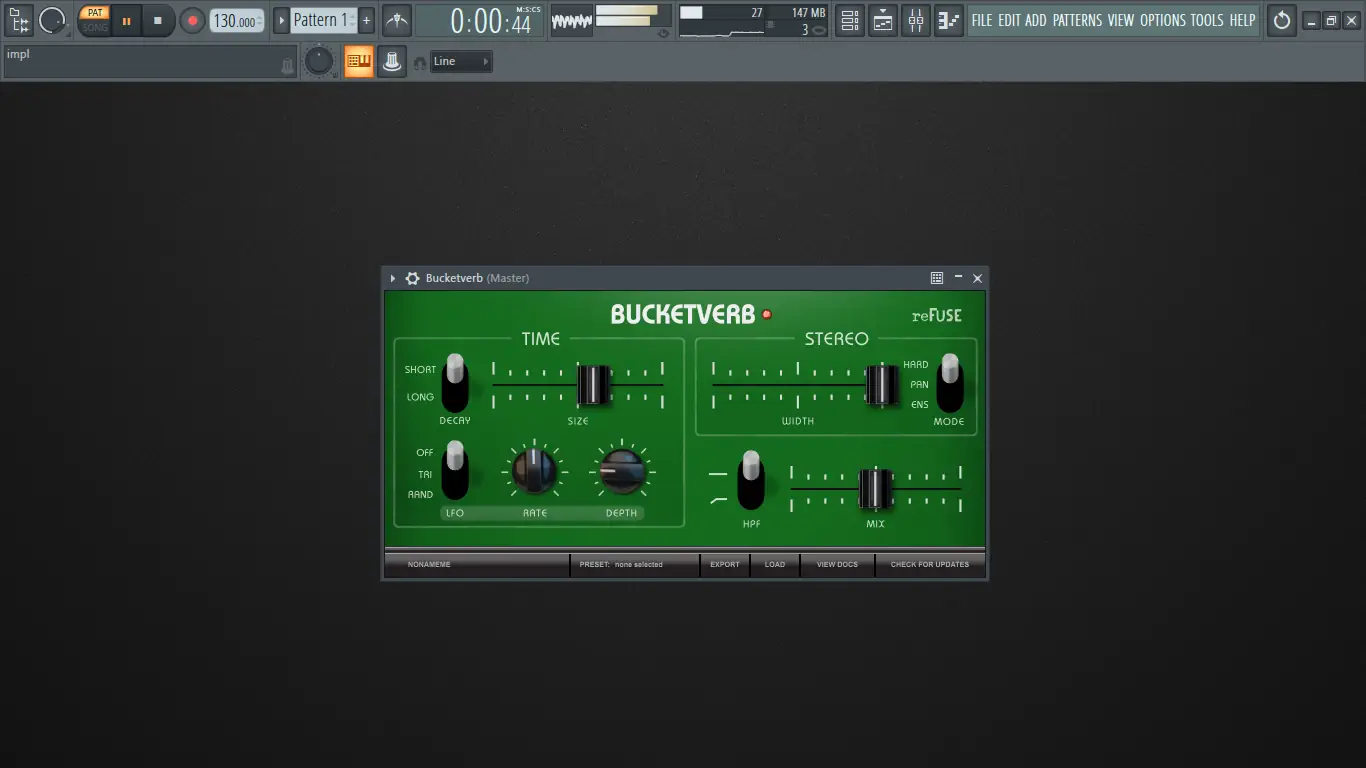Click CHECK FOR UPDATES button

[930, 564]
